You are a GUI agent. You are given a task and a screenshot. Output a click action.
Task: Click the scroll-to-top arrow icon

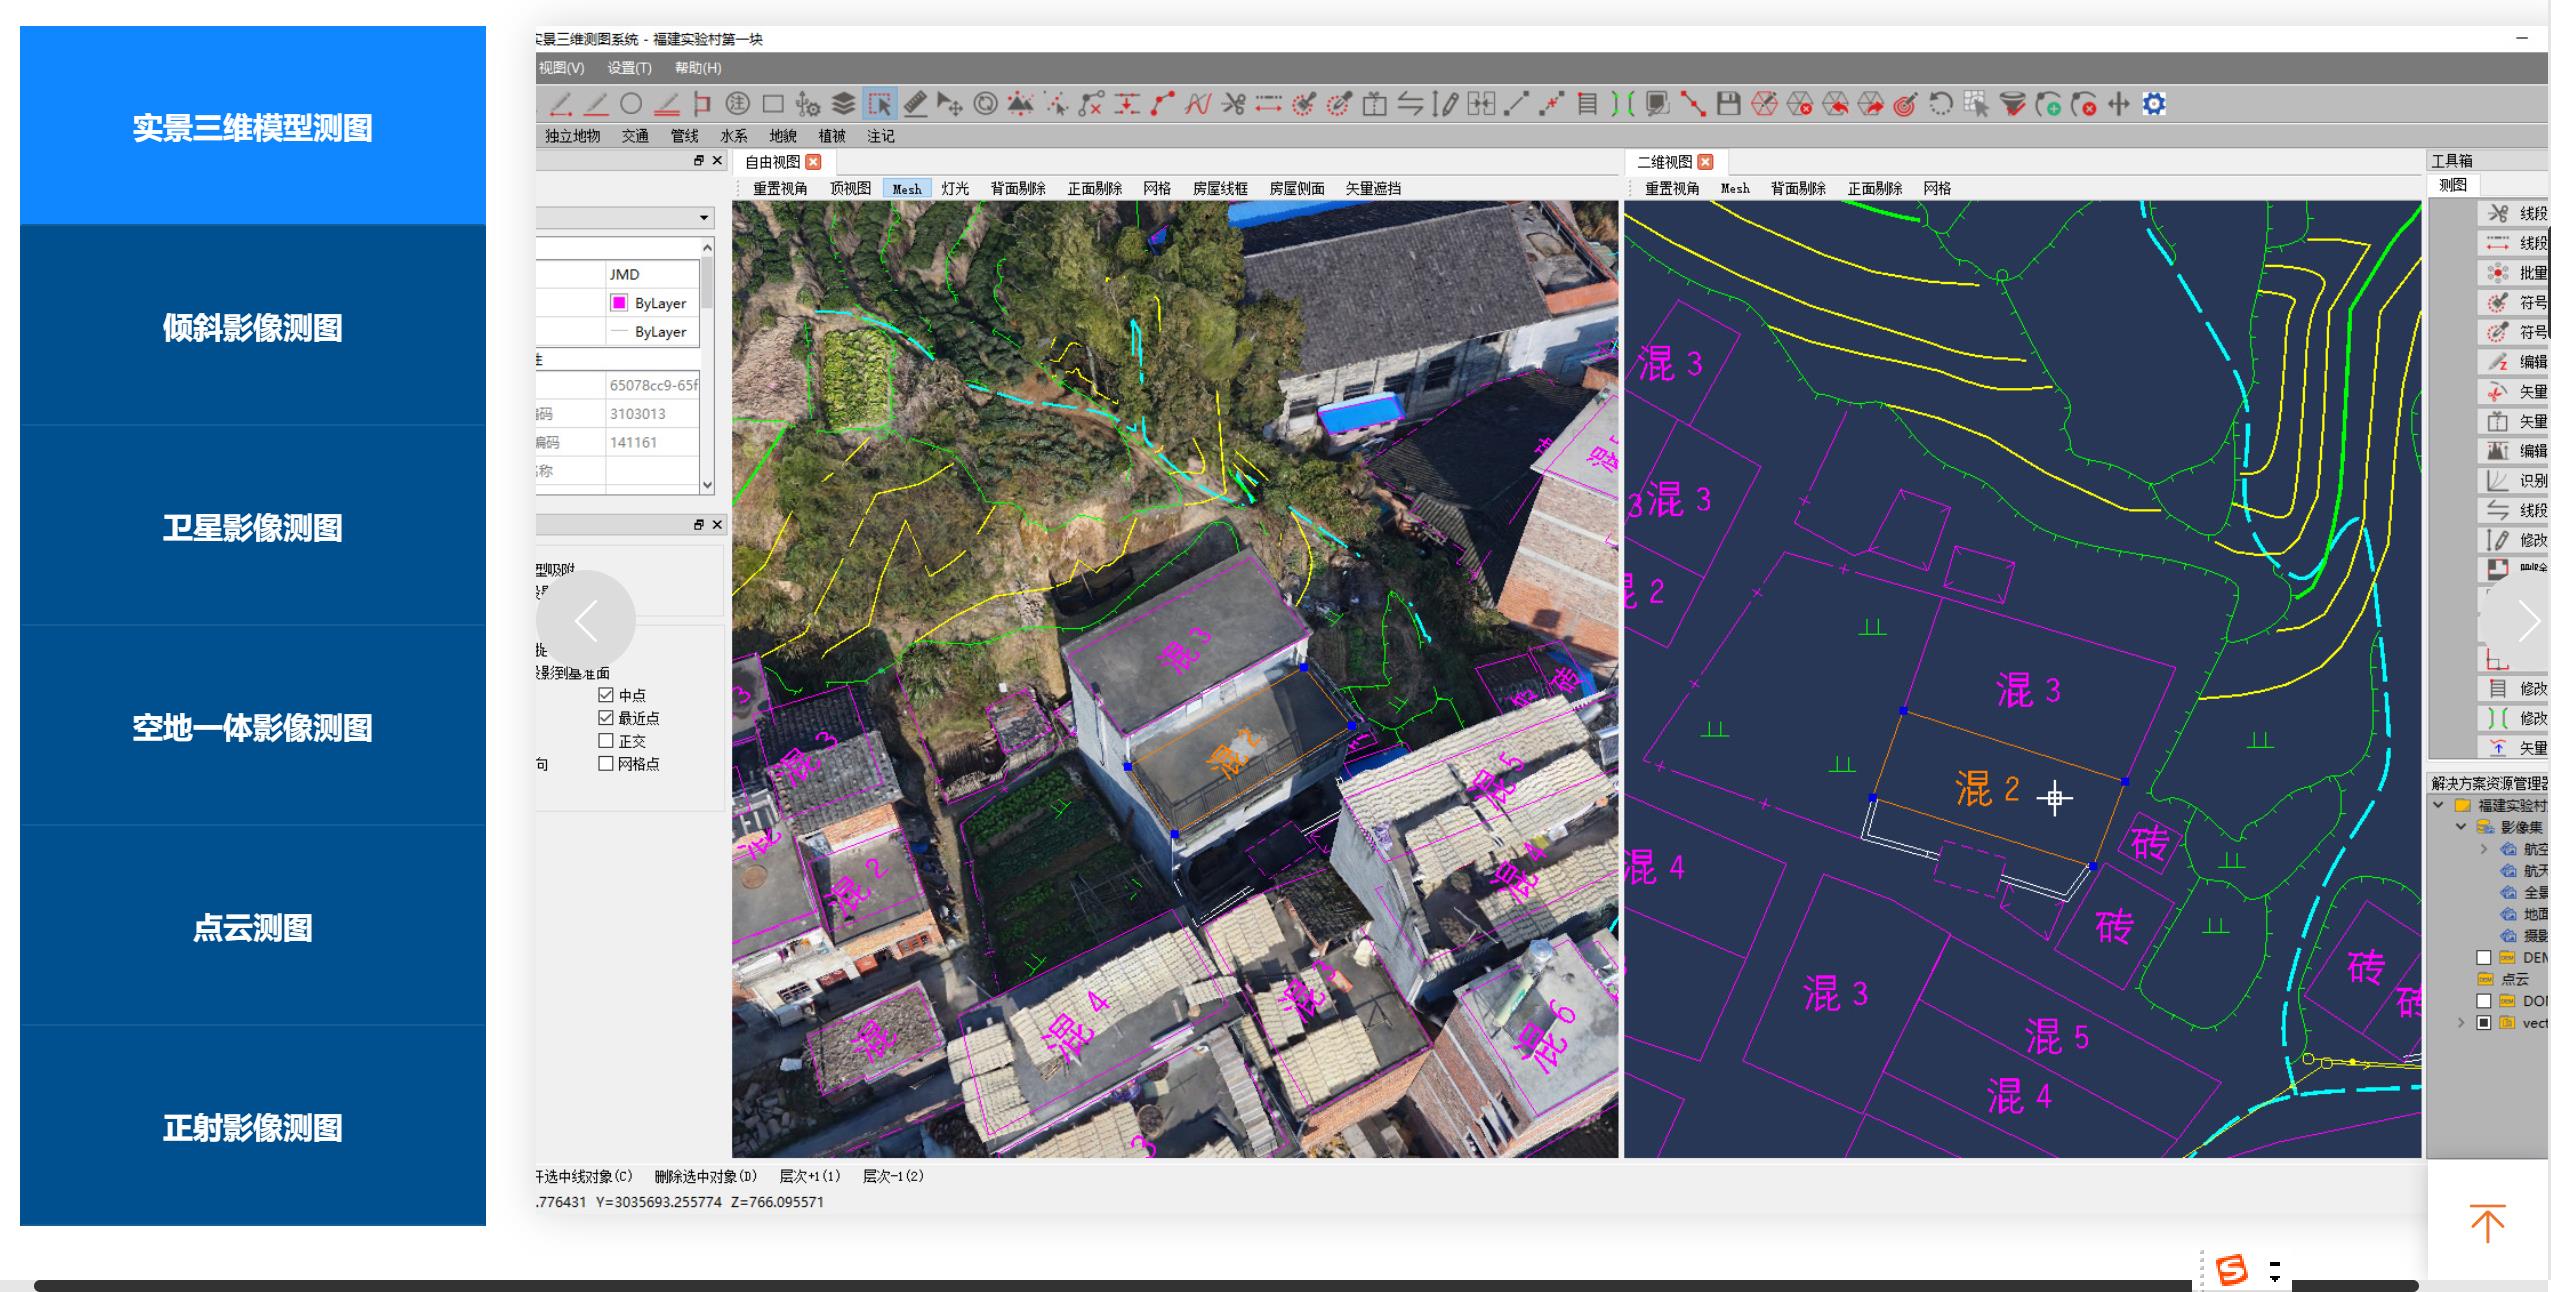point(2487,1223)
